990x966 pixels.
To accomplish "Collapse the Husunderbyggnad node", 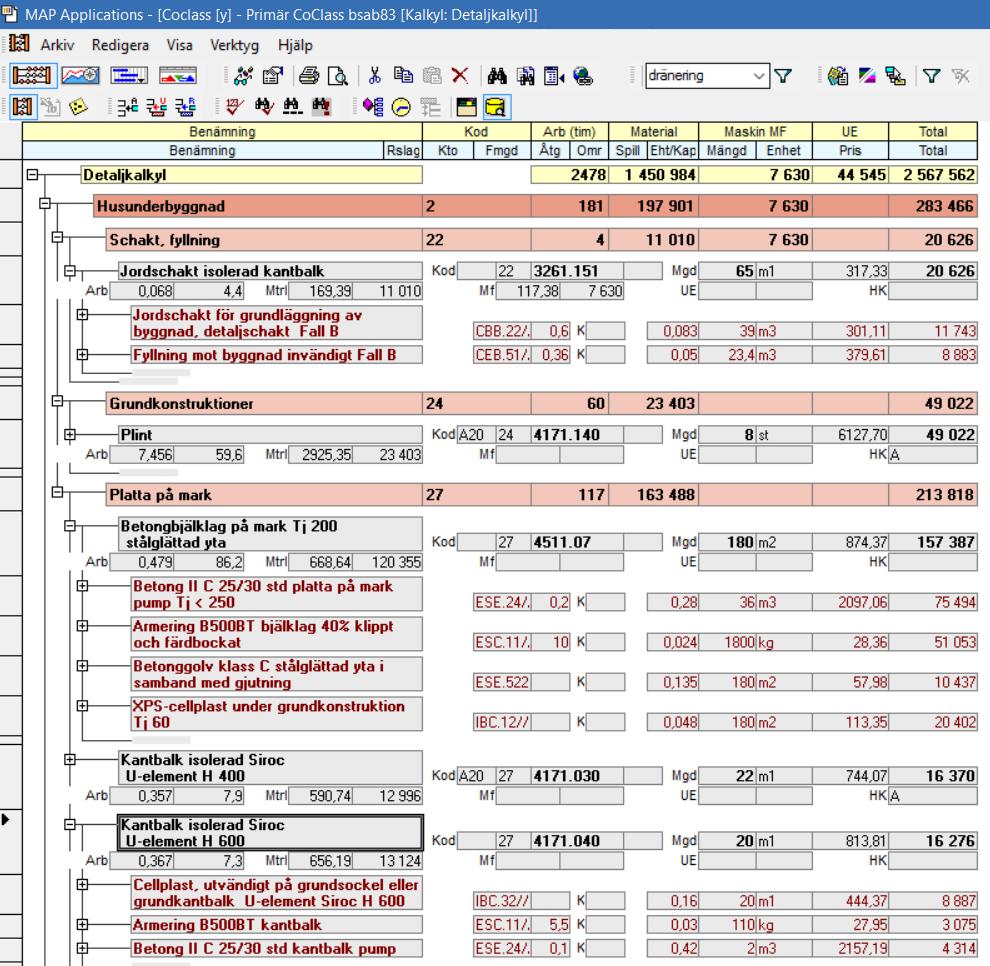I will coord(45,203).
